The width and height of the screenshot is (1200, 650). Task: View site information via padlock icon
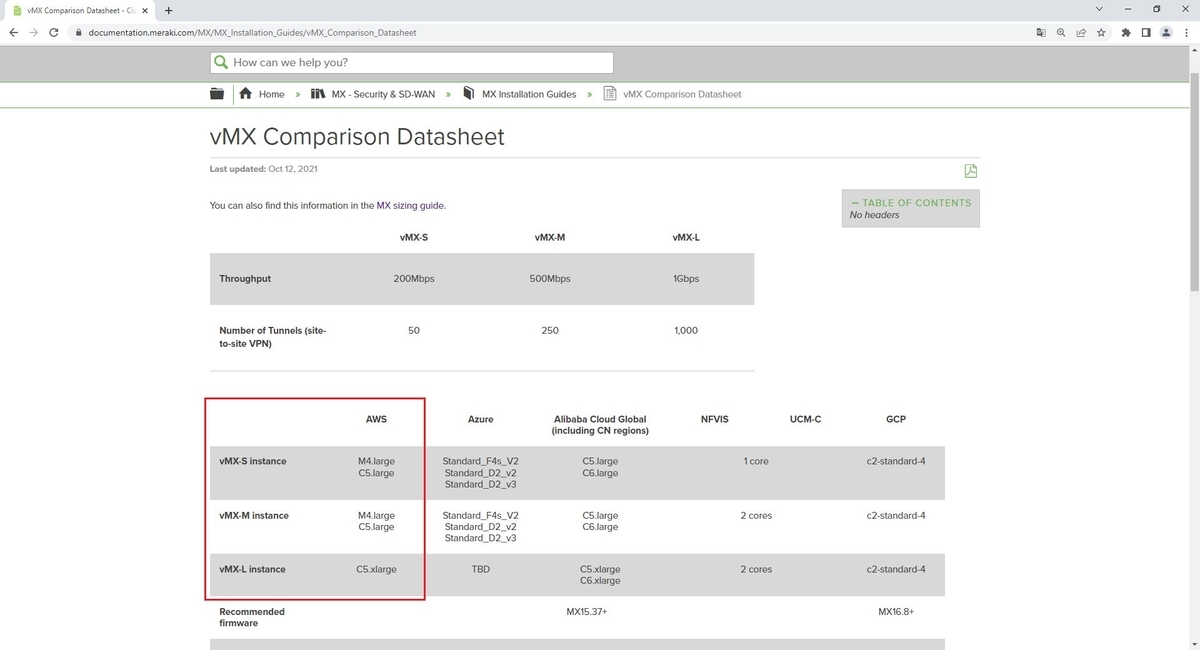[x=79, y=32]
